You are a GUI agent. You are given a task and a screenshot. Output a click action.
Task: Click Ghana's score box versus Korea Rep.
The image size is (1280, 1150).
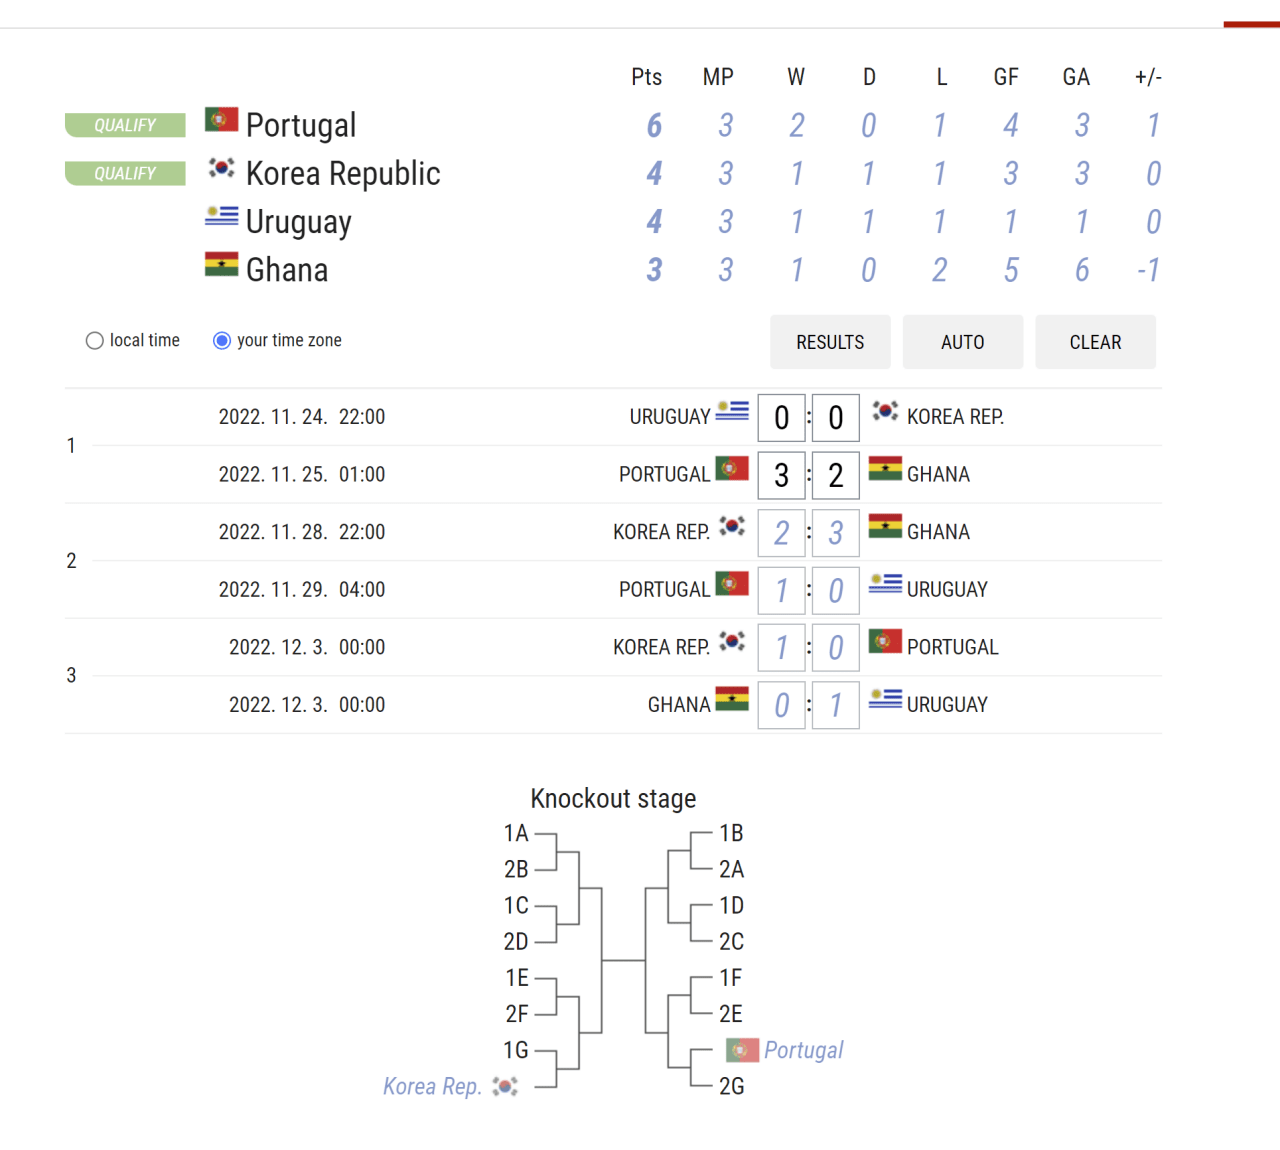tap(836, 533)
